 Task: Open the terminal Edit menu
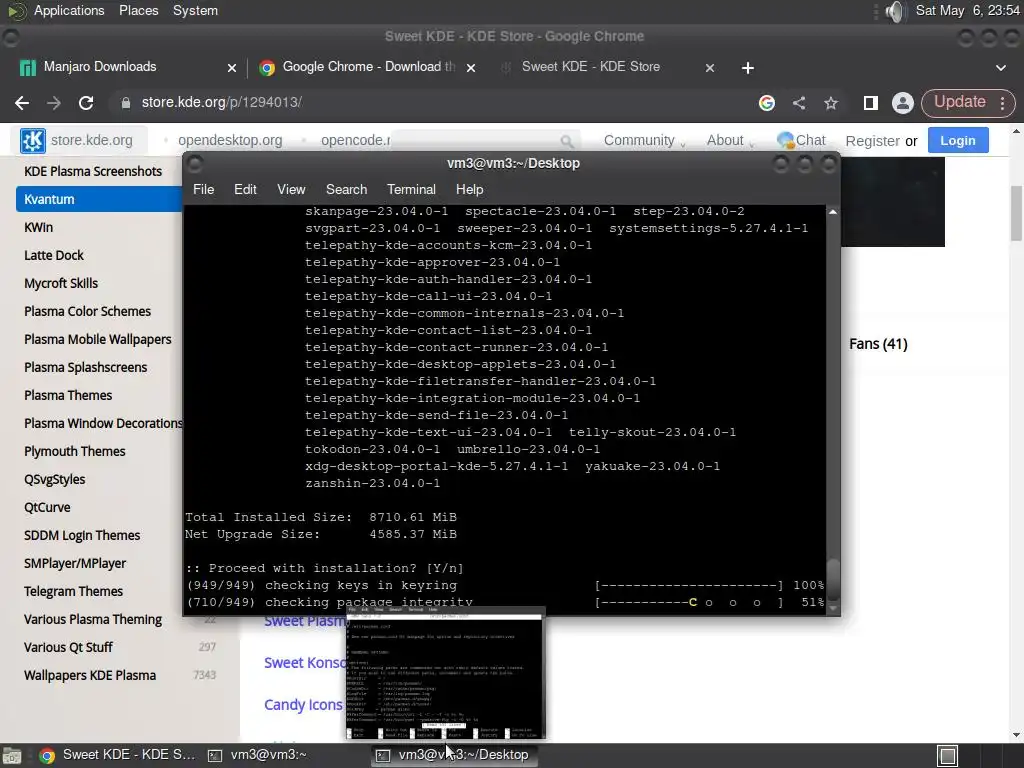[245, 189]
